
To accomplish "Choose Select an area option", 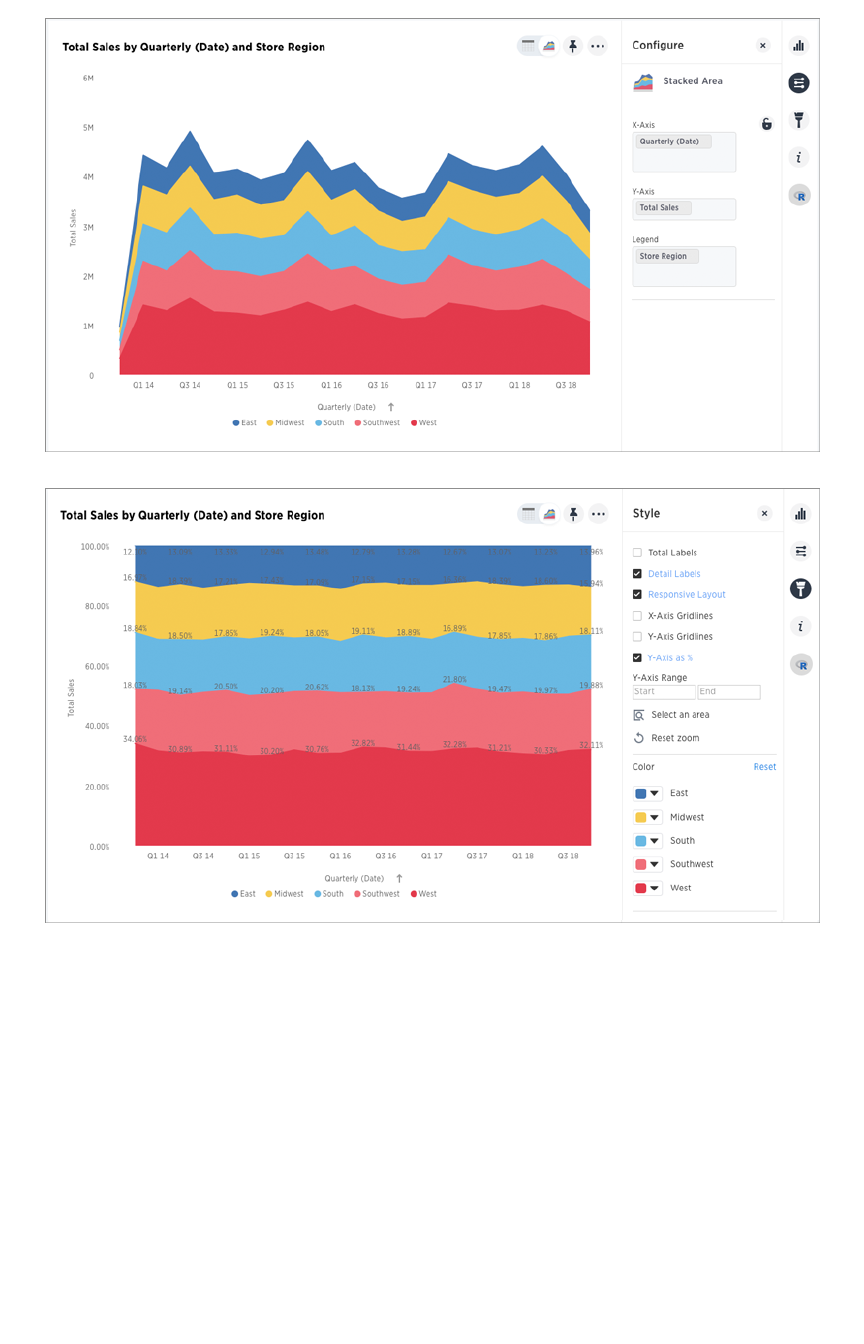I will pyautogui.click(x=672, y=715).
